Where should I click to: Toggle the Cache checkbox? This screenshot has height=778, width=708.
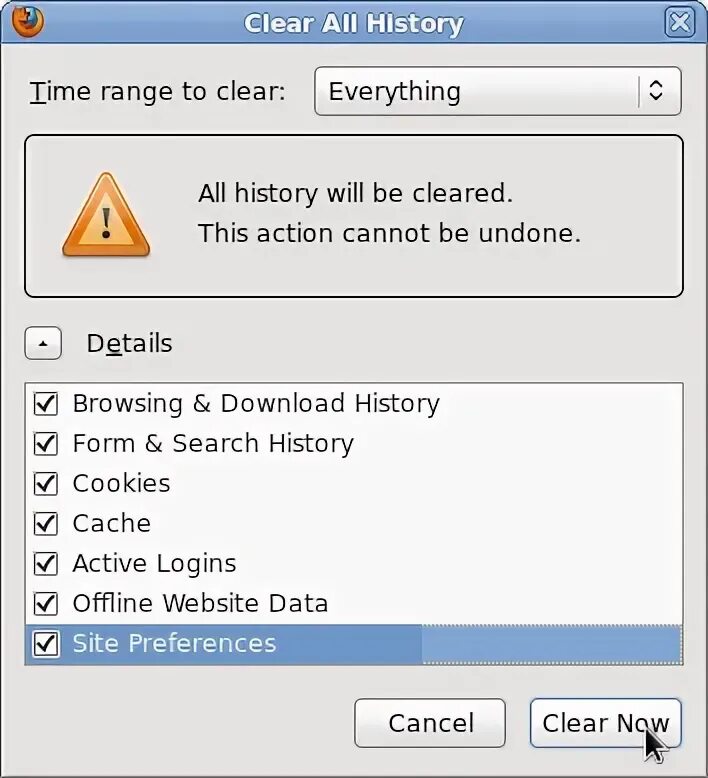[46, 524]
